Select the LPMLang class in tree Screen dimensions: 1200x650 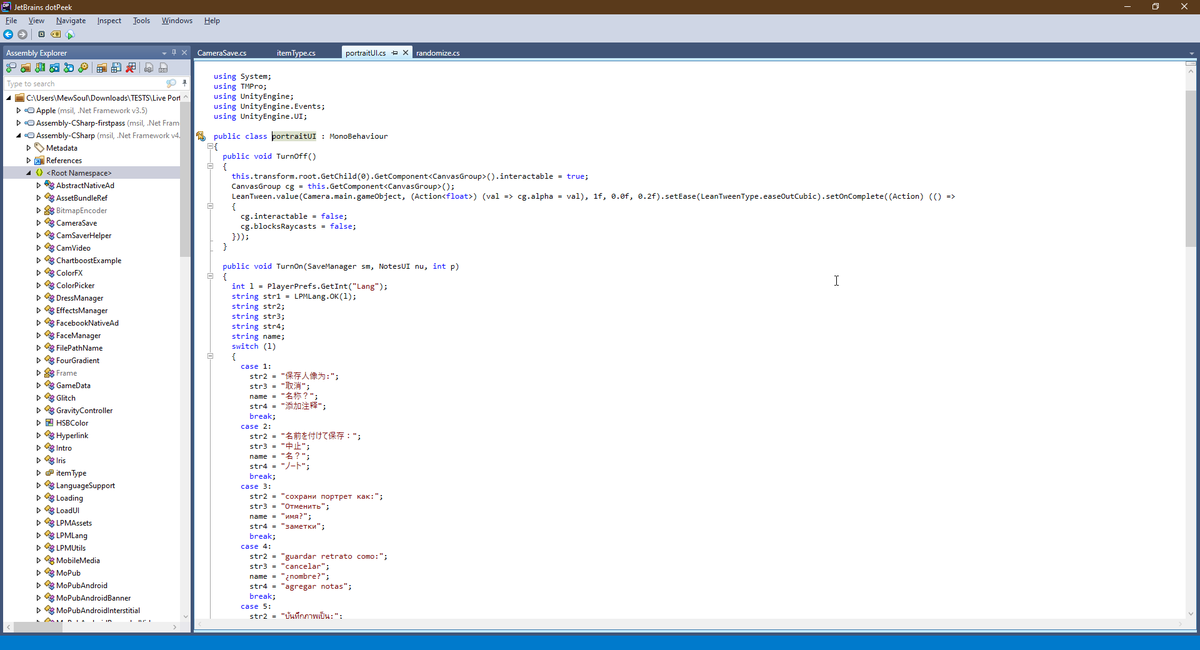click(x=72, y=535)
